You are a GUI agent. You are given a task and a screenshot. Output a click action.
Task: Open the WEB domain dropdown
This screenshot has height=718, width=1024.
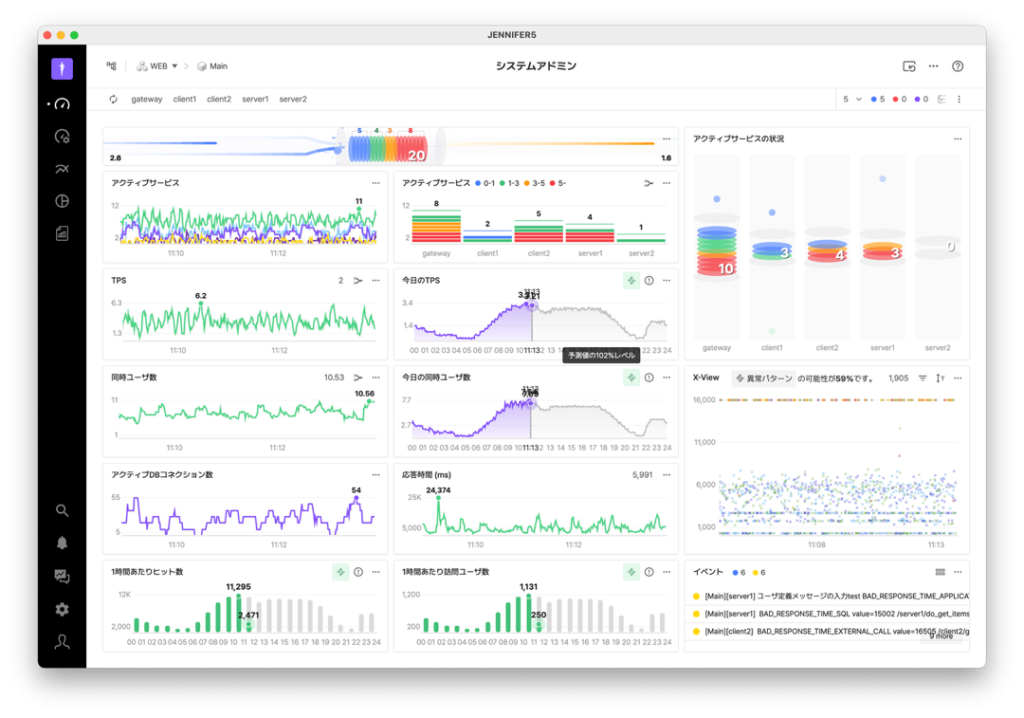point(157,66)
